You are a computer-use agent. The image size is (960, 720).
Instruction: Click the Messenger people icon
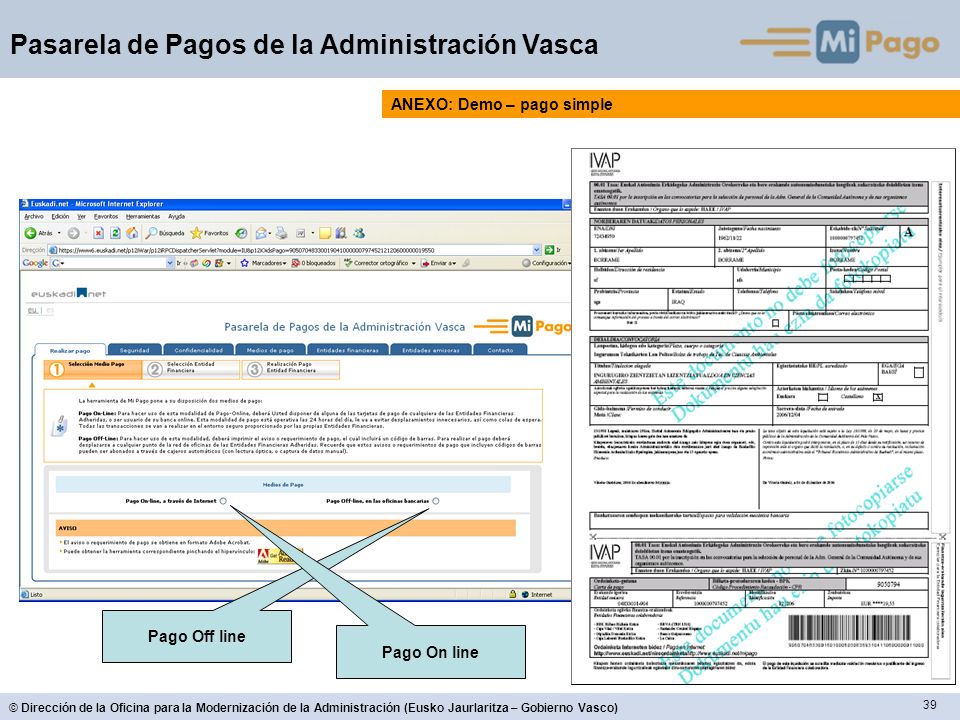(359, 233)
